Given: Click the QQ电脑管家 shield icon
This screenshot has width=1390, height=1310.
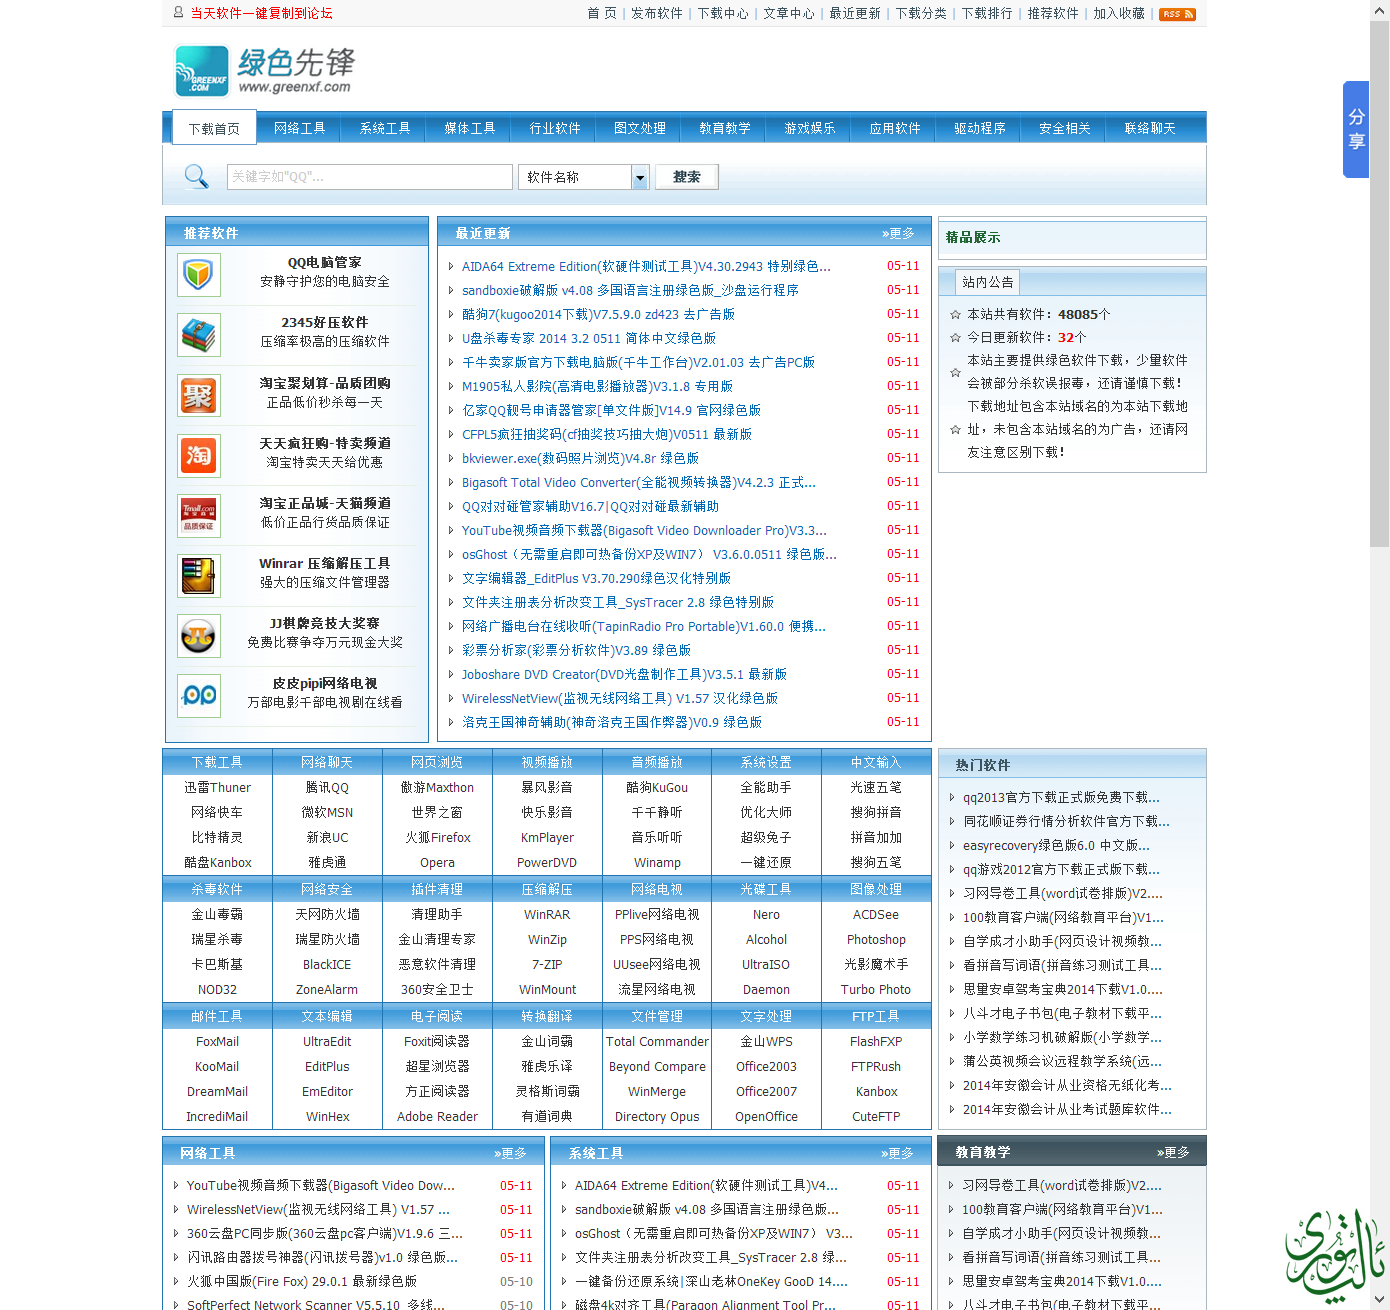Looking at the screenshot, I should coord(199,275).
